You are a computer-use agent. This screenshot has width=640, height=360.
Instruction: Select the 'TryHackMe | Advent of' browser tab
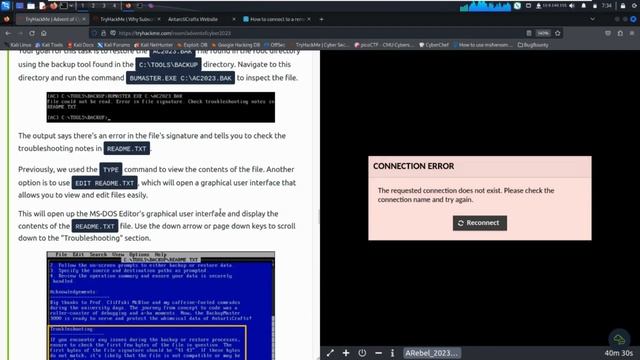click(52, 19)
